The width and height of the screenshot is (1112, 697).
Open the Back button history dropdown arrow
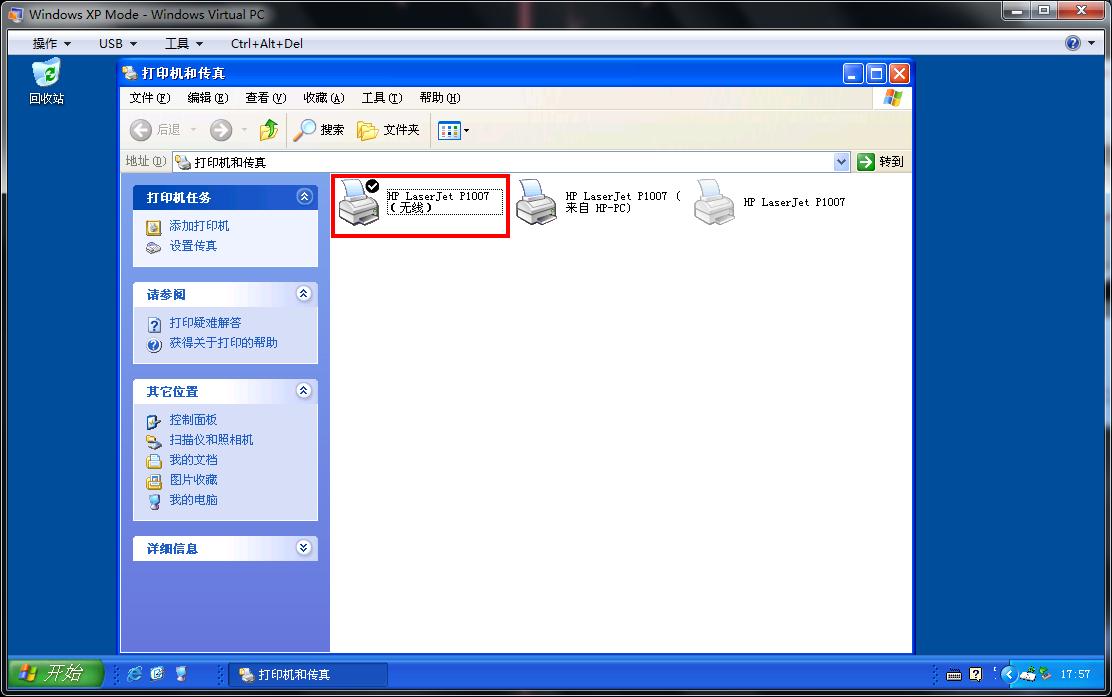click(193, 130)
